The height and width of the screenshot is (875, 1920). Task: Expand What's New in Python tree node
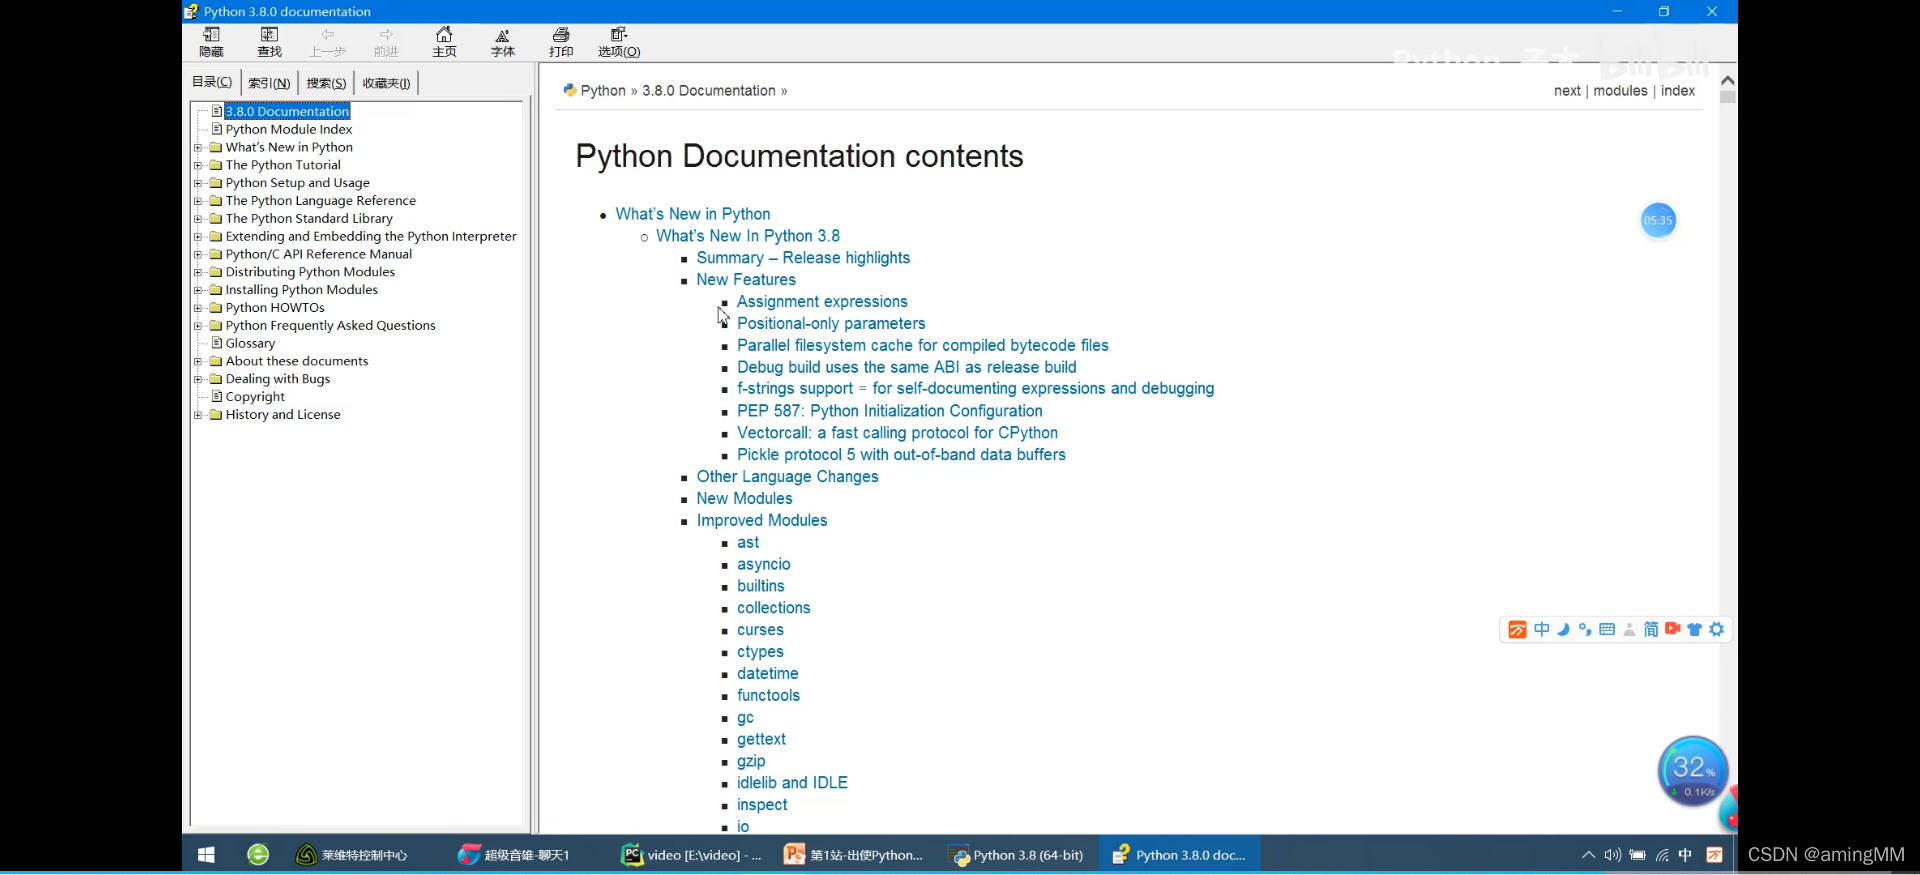click(198, 147)
